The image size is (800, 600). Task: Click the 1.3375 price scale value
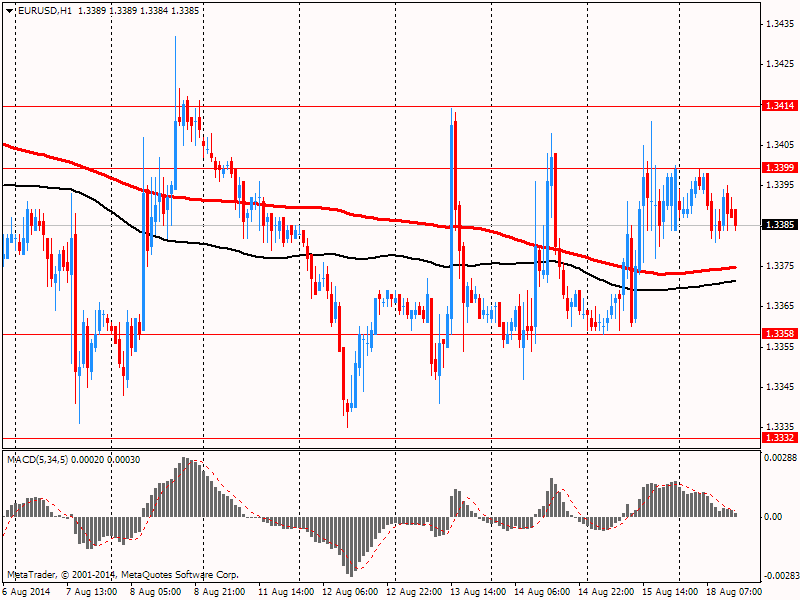pyautogui.click(x=780, y=266)
